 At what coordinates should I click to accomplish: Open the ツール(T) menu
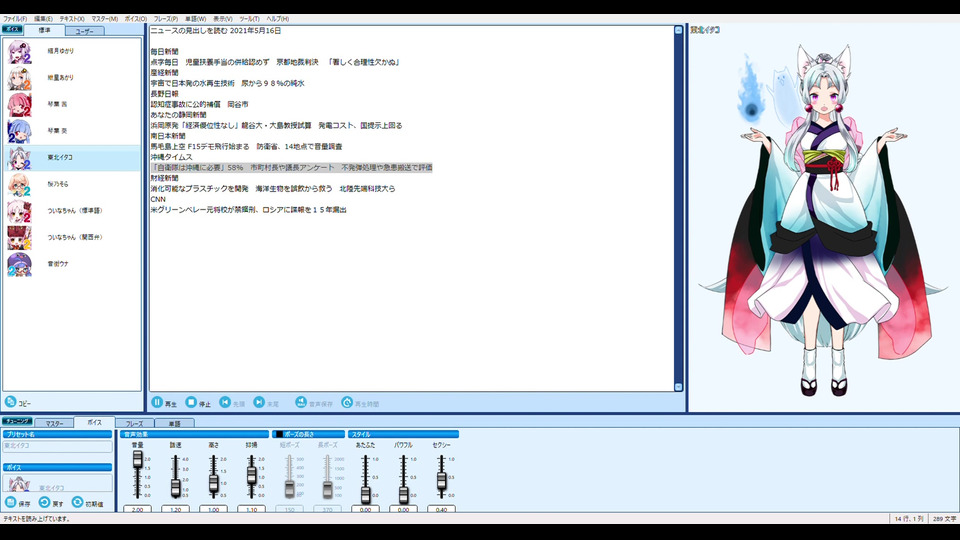point(249,19)
